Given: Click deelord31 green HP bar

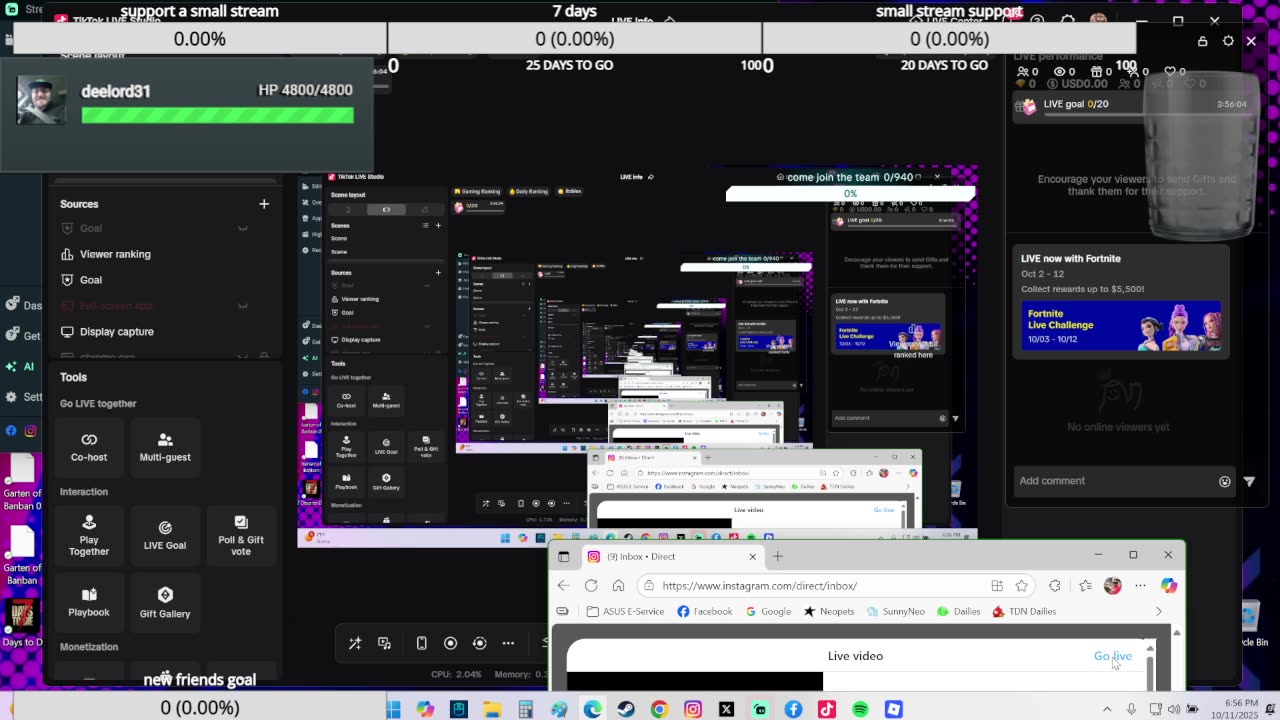Looking at the screenshot, I should point(217,115).
